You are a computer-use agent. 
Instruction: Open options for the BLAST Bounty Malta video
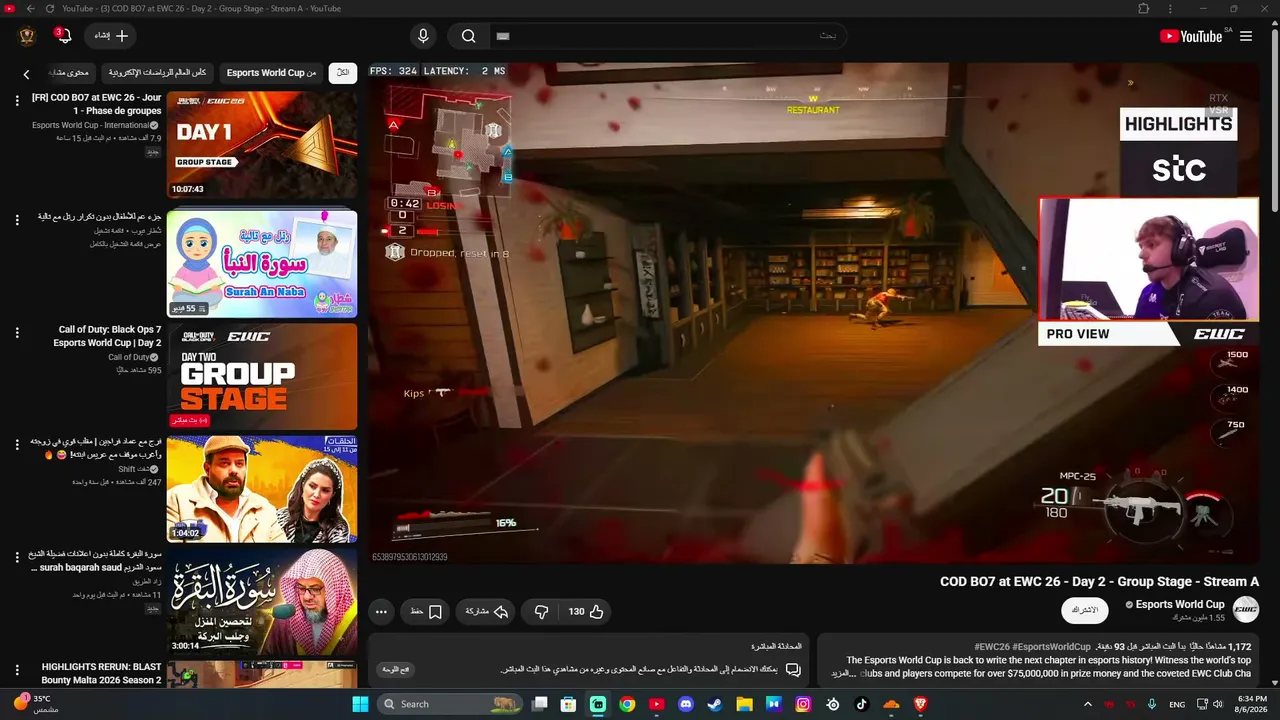point(17,670)
